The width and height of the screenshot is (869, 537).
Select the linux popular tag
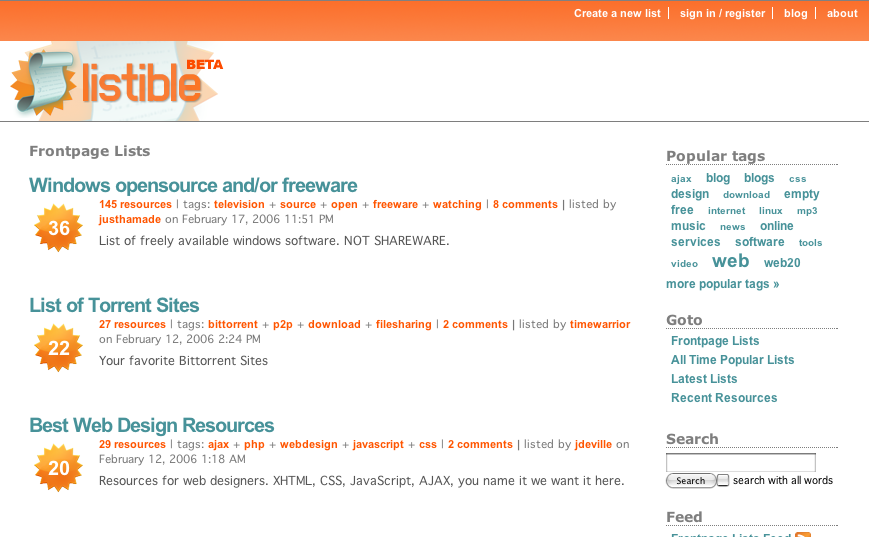(x=770, y=211)
